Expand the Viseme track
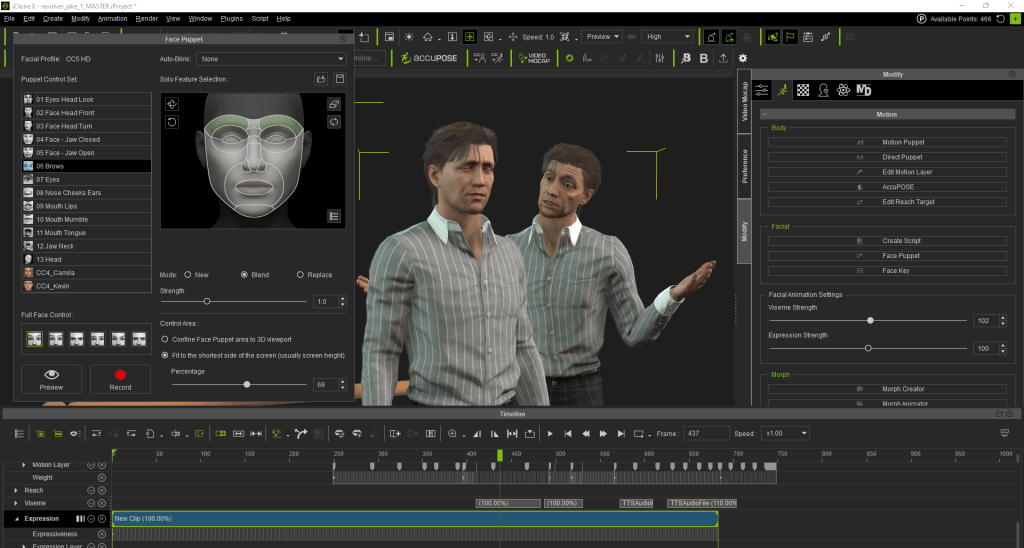 16,503
